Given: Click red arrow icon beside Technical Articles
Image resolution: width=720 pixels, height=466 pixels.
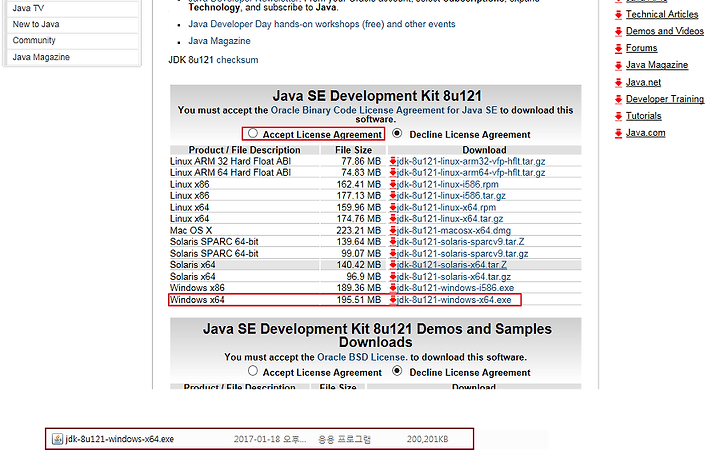Looking at the screenshot, I should (x=619, y=15).
